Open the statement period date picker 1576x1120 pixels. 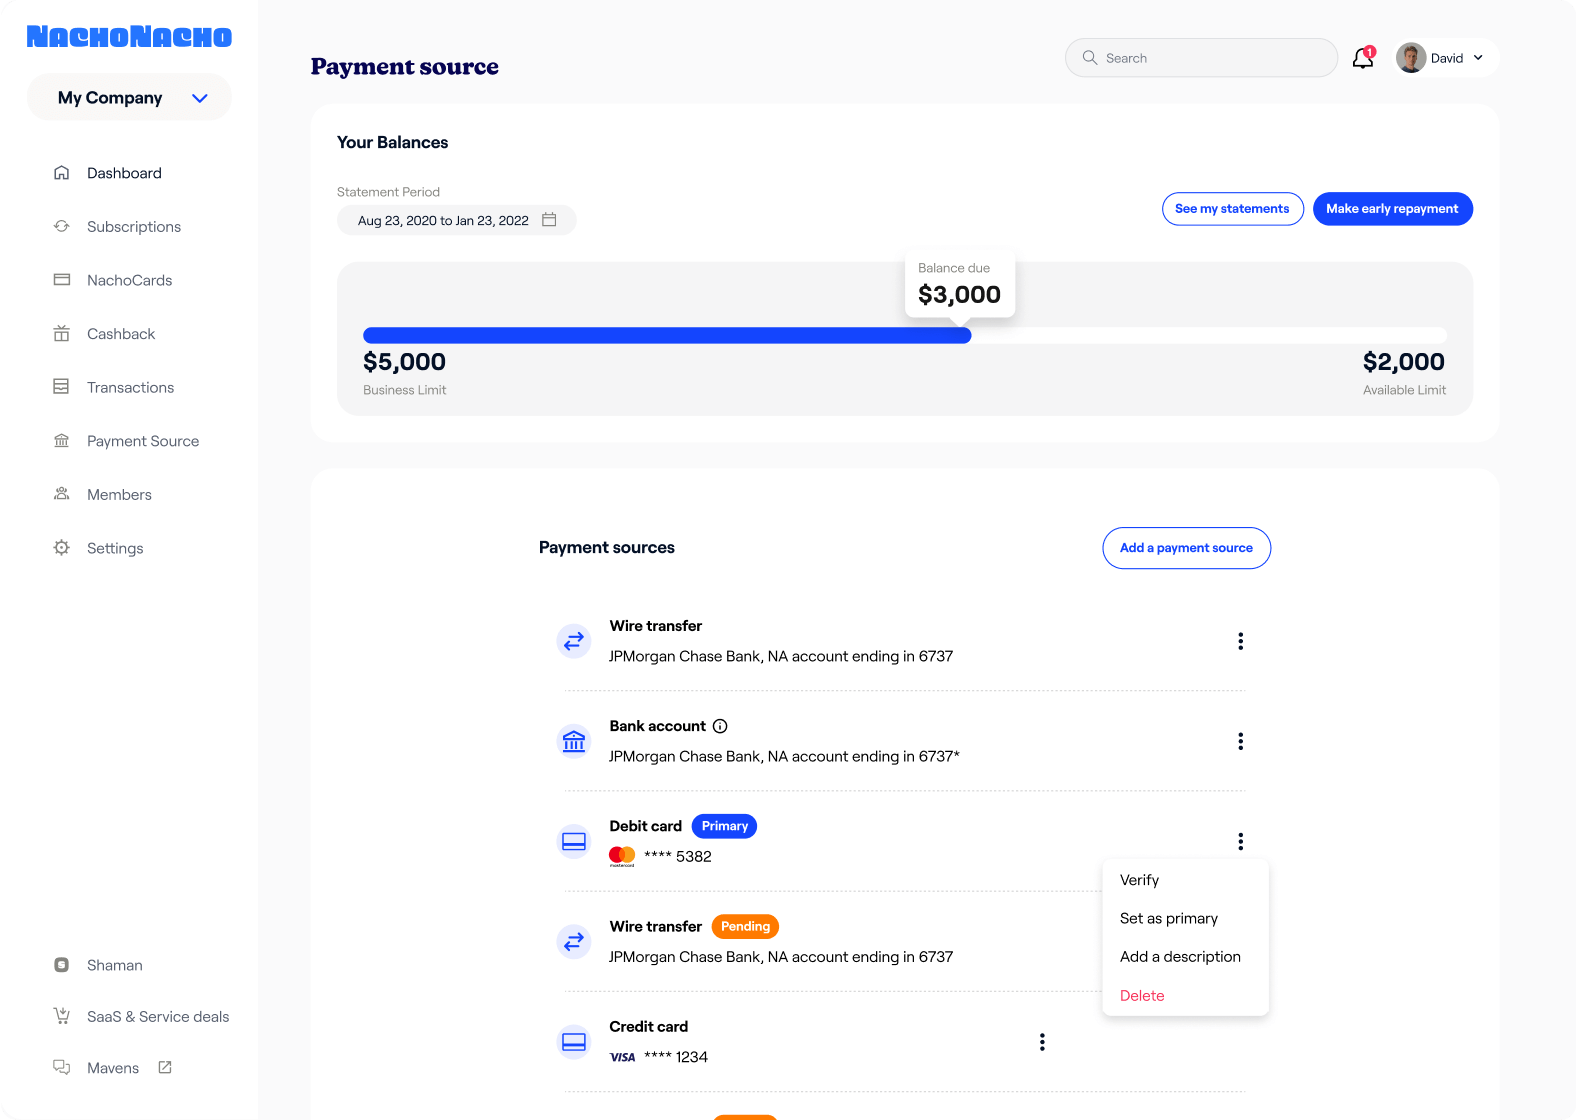point(549,220)
